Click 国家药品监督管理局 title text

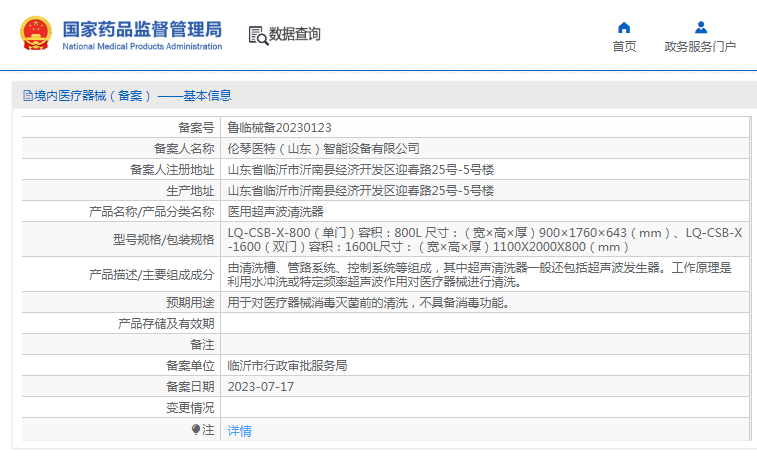[142, 29]
